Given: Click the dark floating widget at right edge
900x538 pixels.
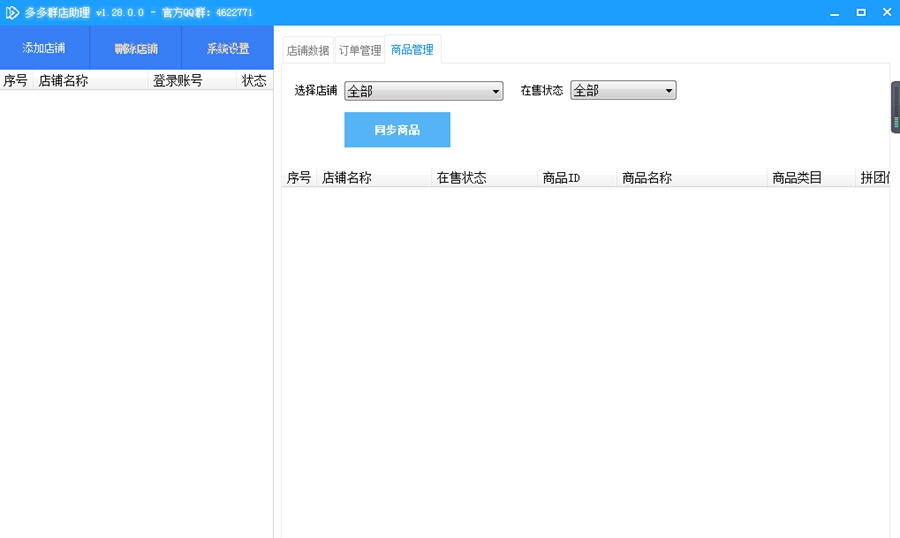Looking at the screenshot, I should [895, 107].
